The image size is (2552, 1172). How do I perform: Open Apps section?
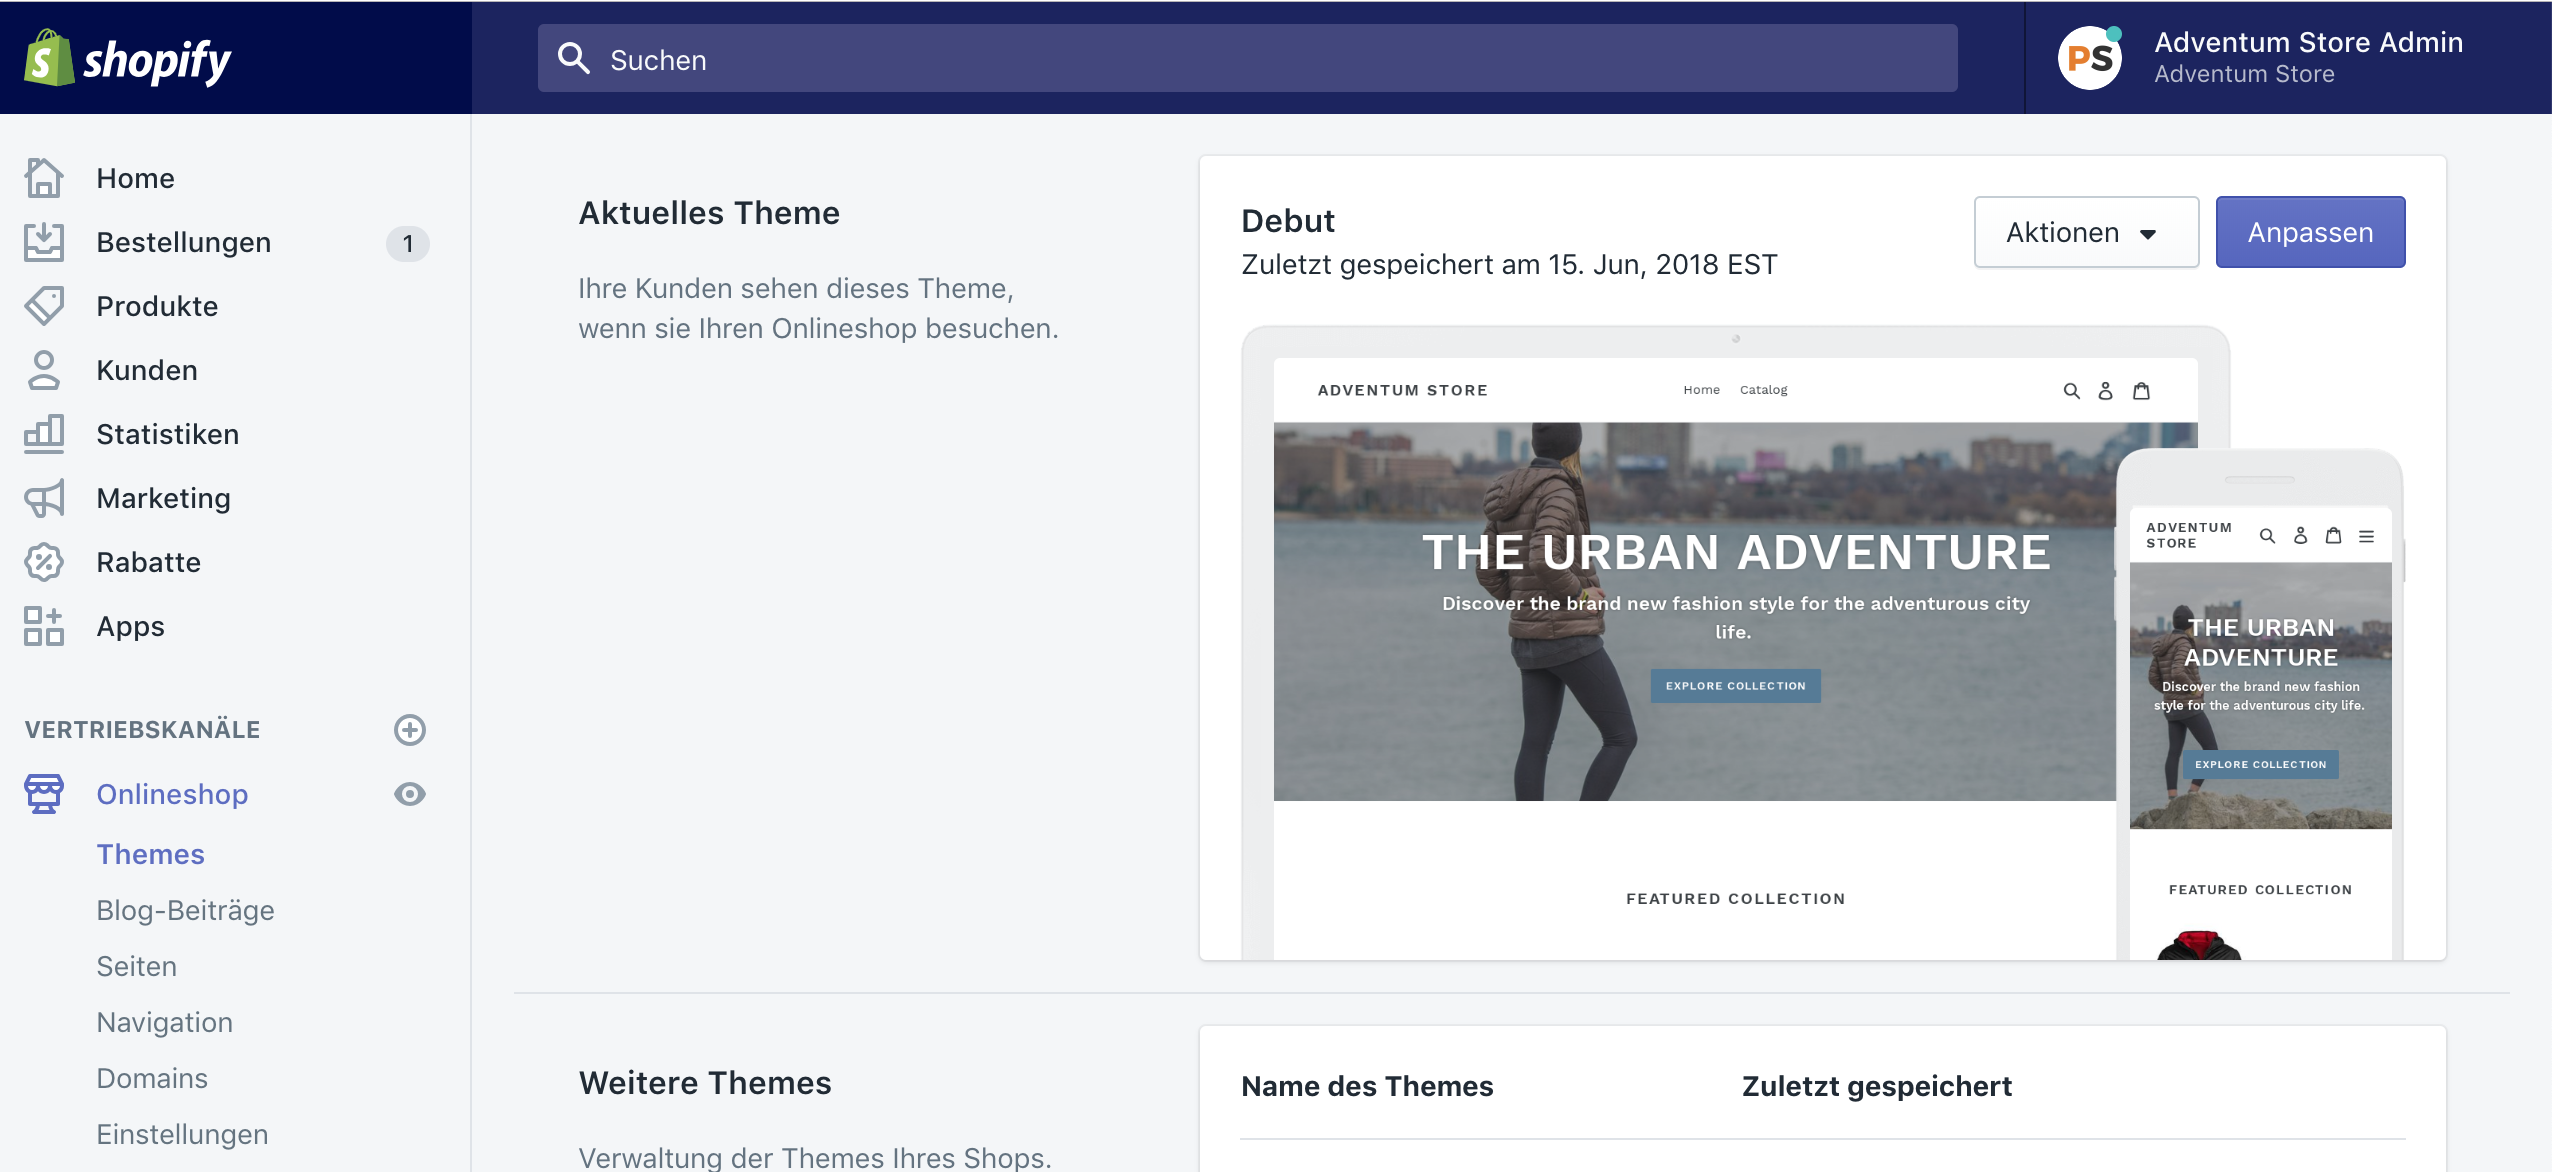click(x=130, y=626)
